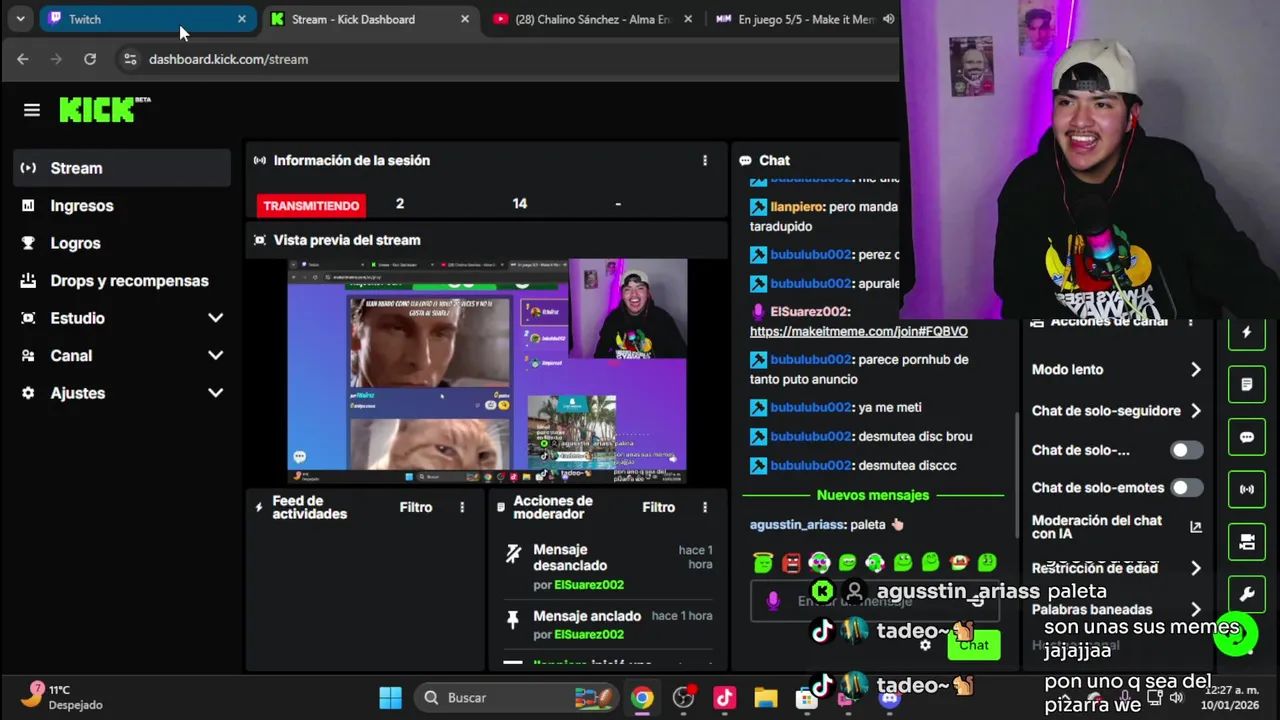
Task: Open the chat bubble icon in right strip
Action: click(1247, 437)
